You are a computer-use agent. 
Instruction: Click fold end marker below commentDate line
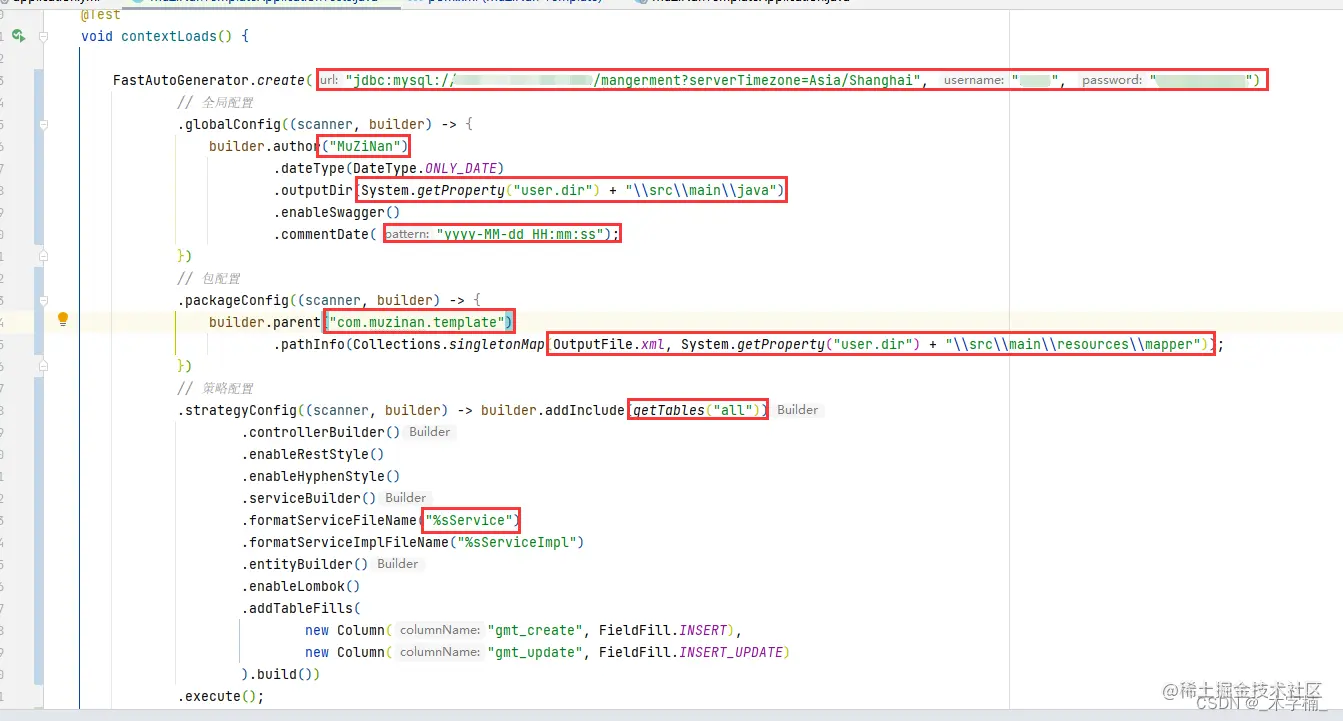click(43, 256)
